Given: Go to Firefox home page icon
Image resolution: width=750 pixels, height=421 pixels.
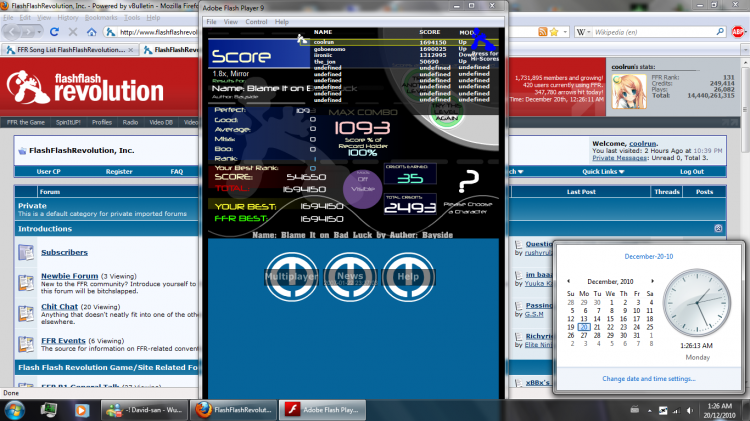Looking at the screenshot, I should tap(91, 32).
